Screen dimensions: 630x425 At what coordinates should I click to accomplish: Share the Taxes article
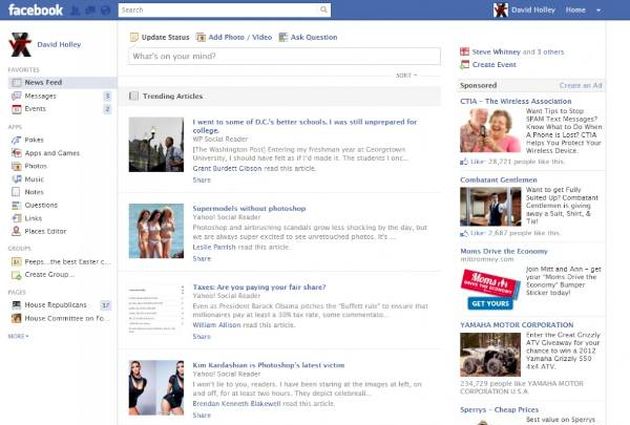[x=202, y=337]
